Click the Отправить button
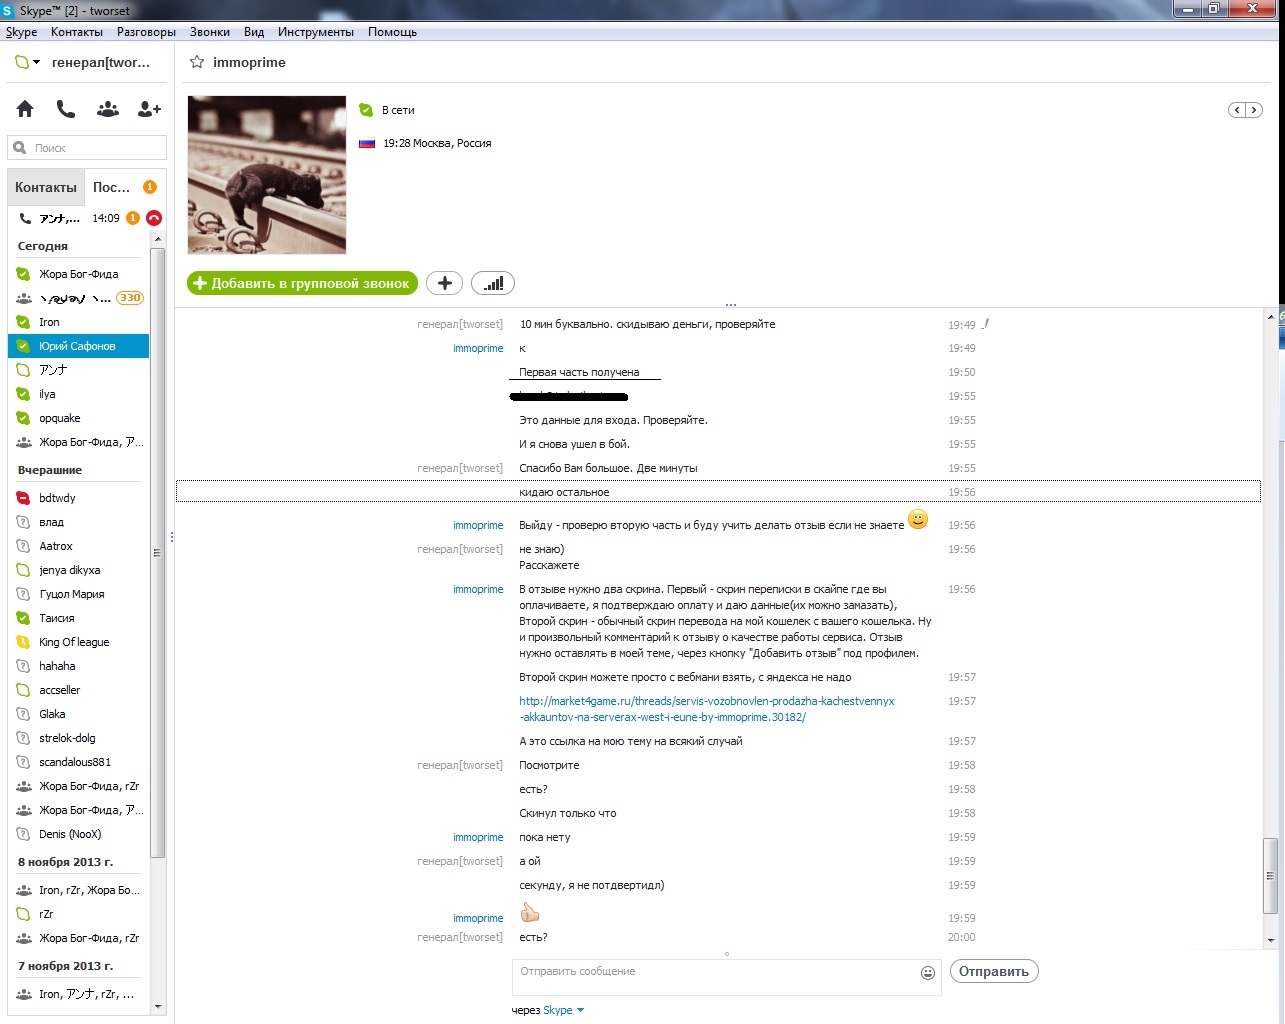The image size is (1285, 1024). pyautogui.click(x=994, y=971)
